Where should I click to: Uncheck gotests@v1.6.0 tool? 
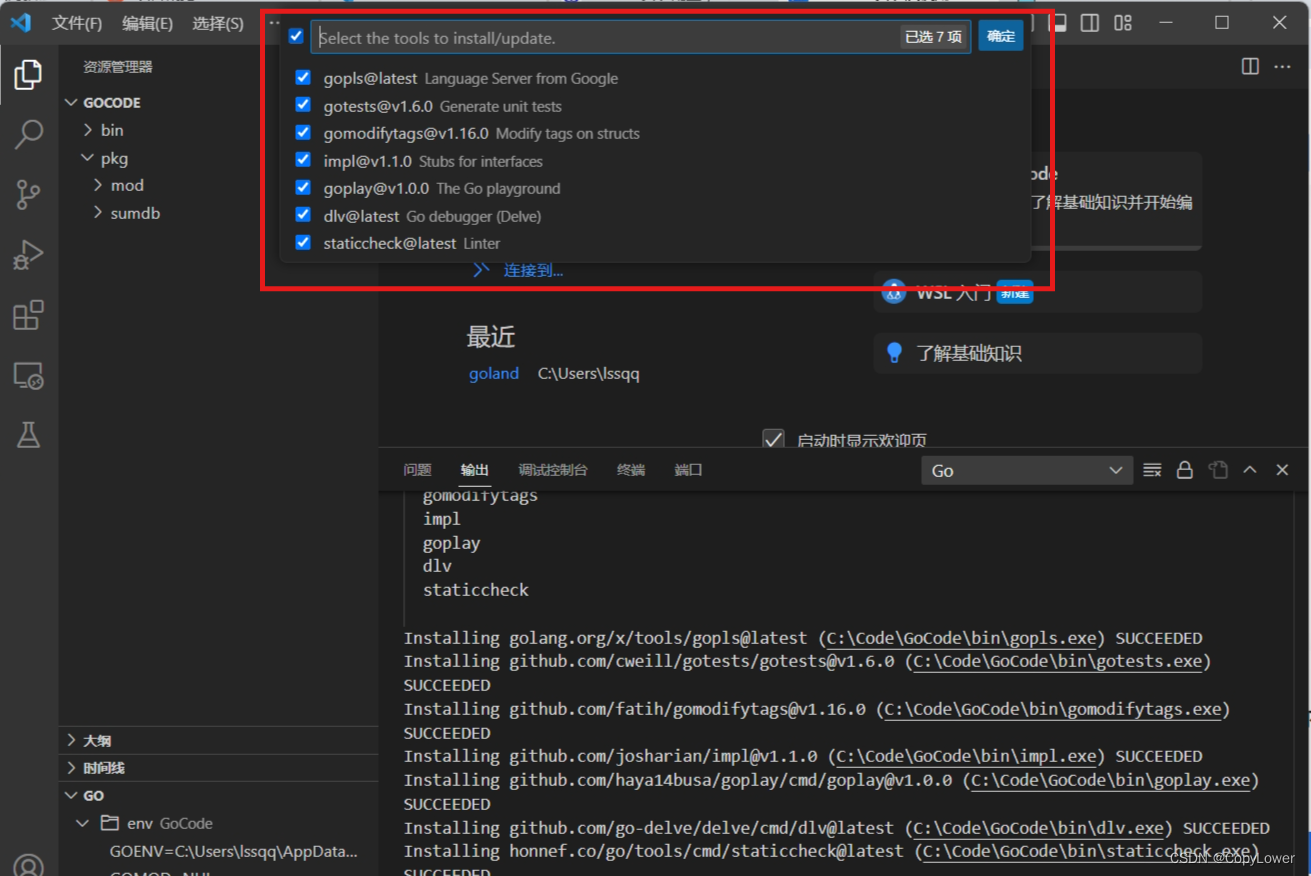303,104
